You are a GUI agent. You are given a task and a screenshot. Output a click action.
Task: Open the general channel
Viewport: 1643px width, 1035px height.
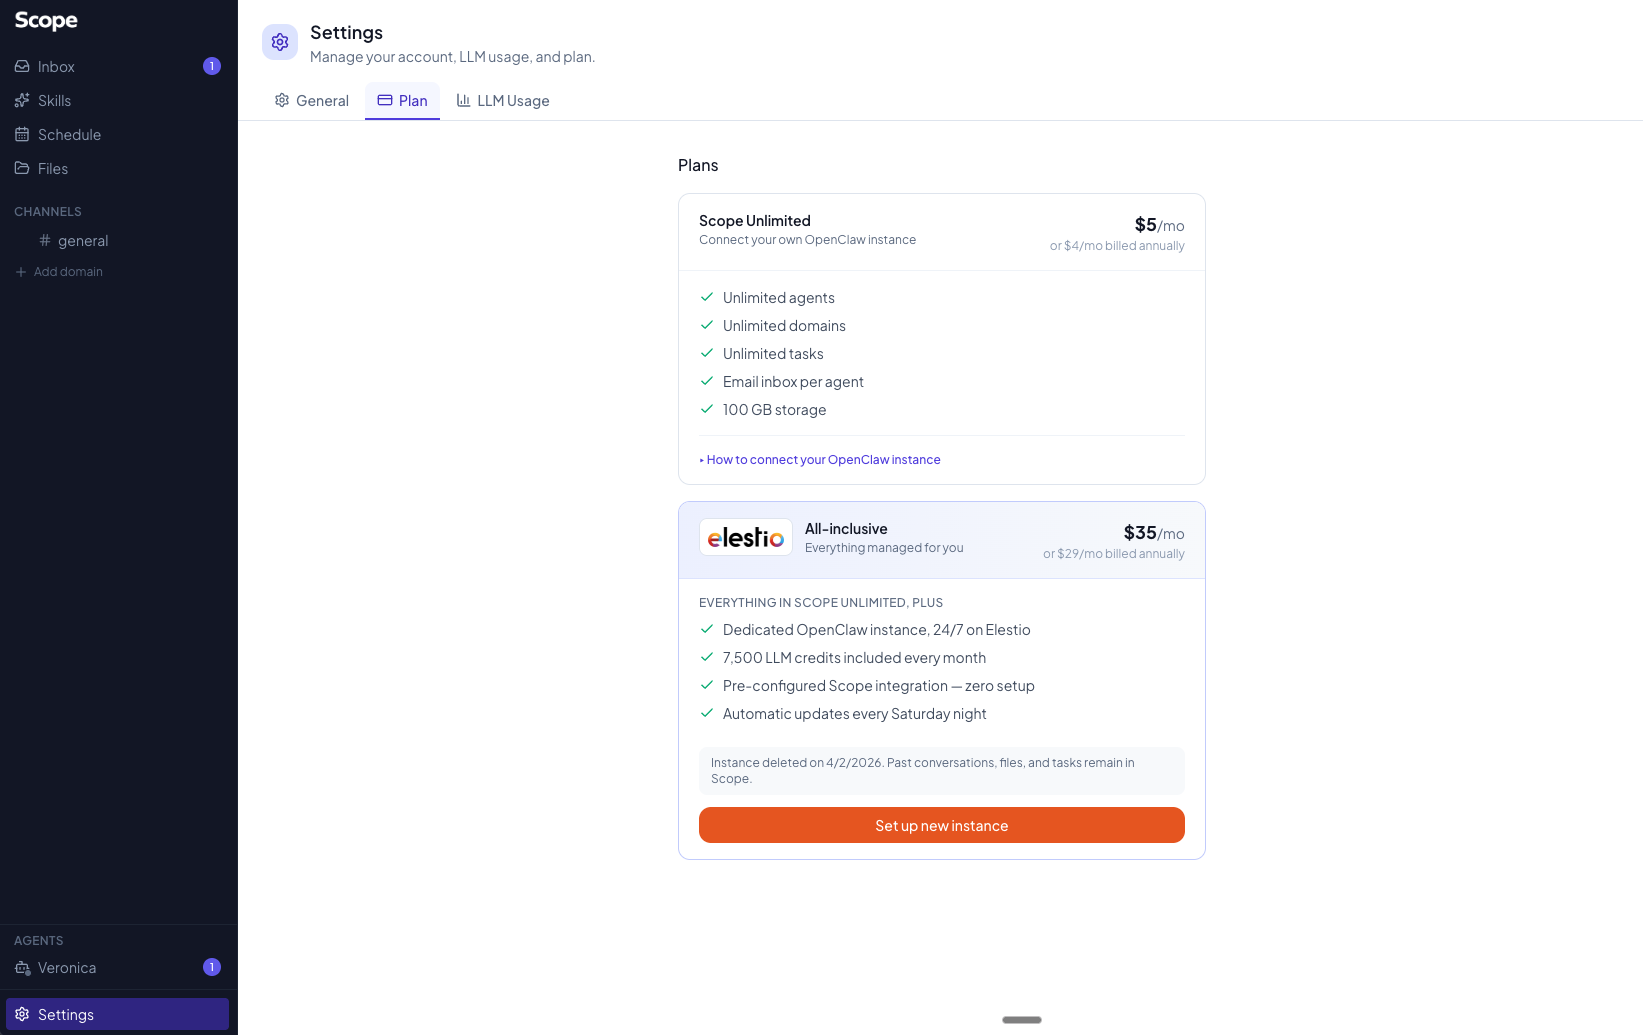[82, 241]
